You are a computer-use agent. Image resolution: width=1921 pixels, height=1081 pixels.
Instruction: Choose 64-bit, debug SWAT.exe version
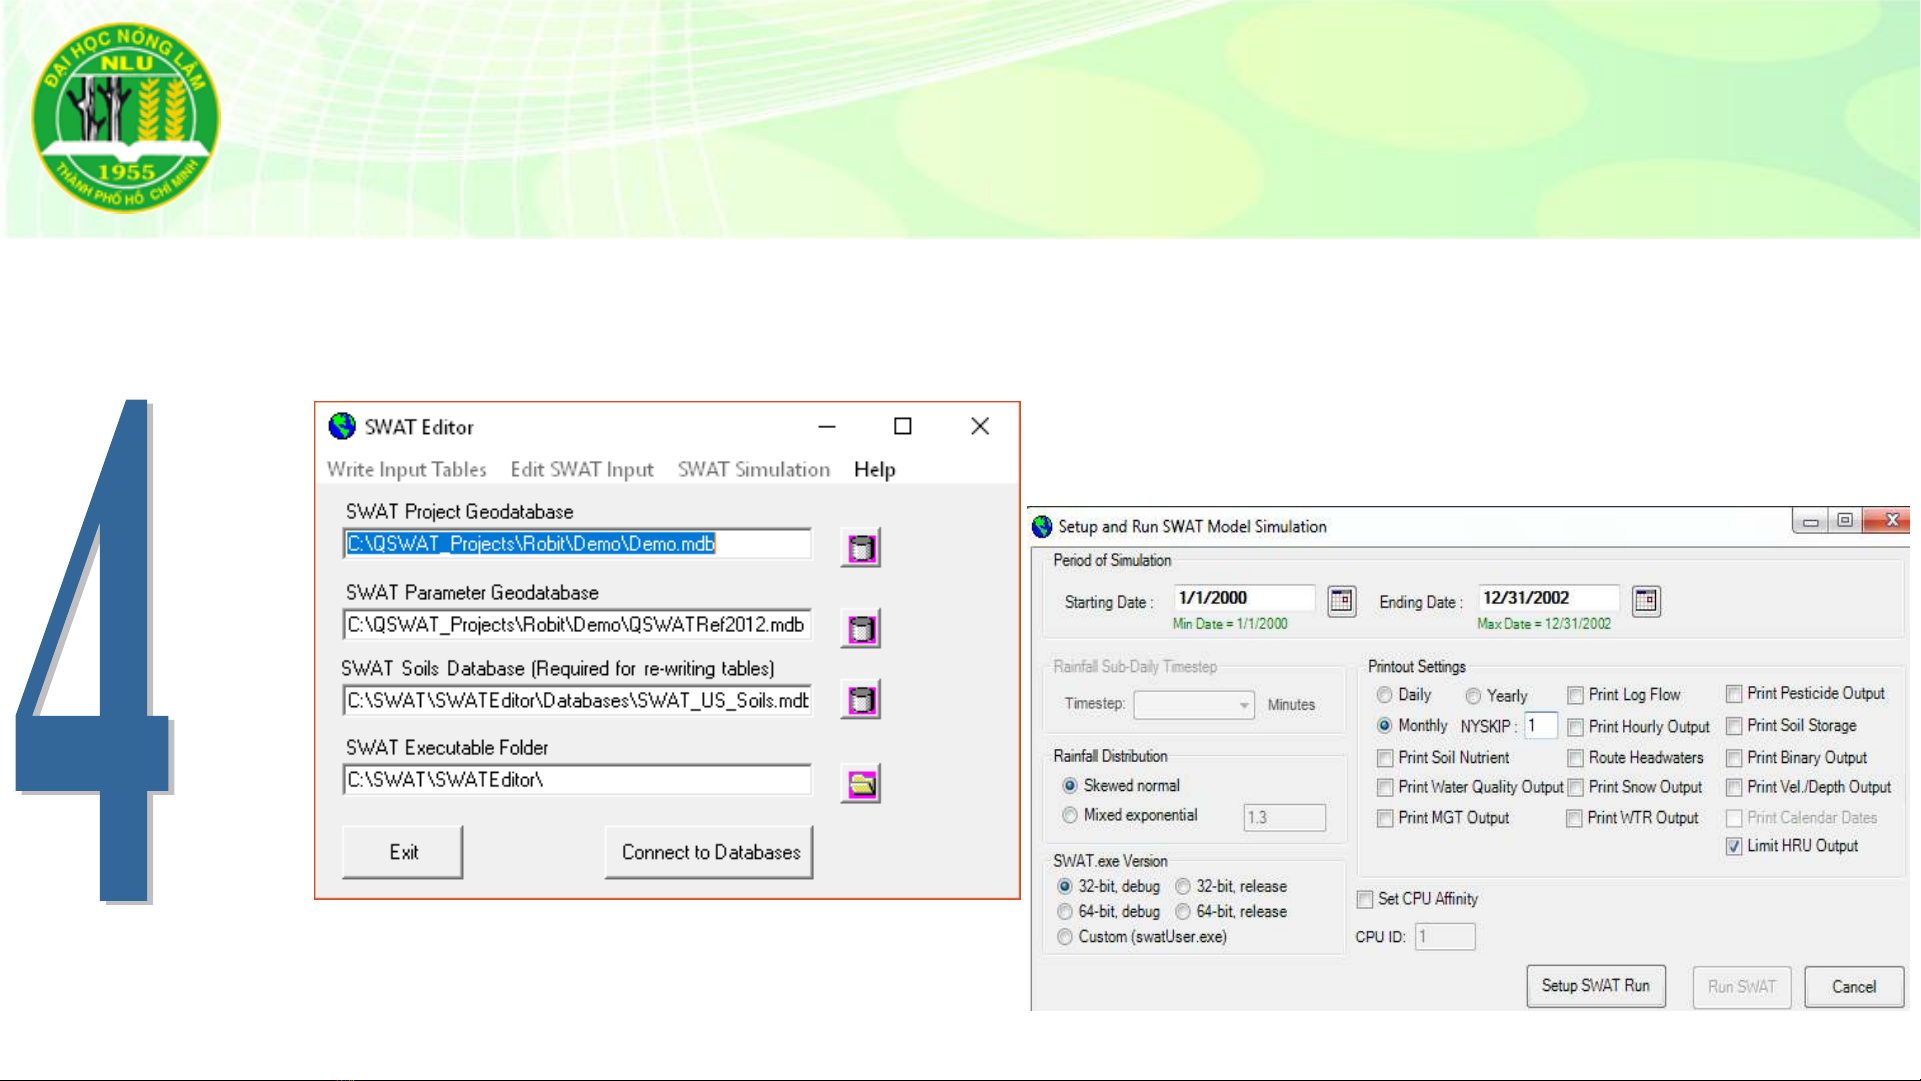(x=1065, y=911)
